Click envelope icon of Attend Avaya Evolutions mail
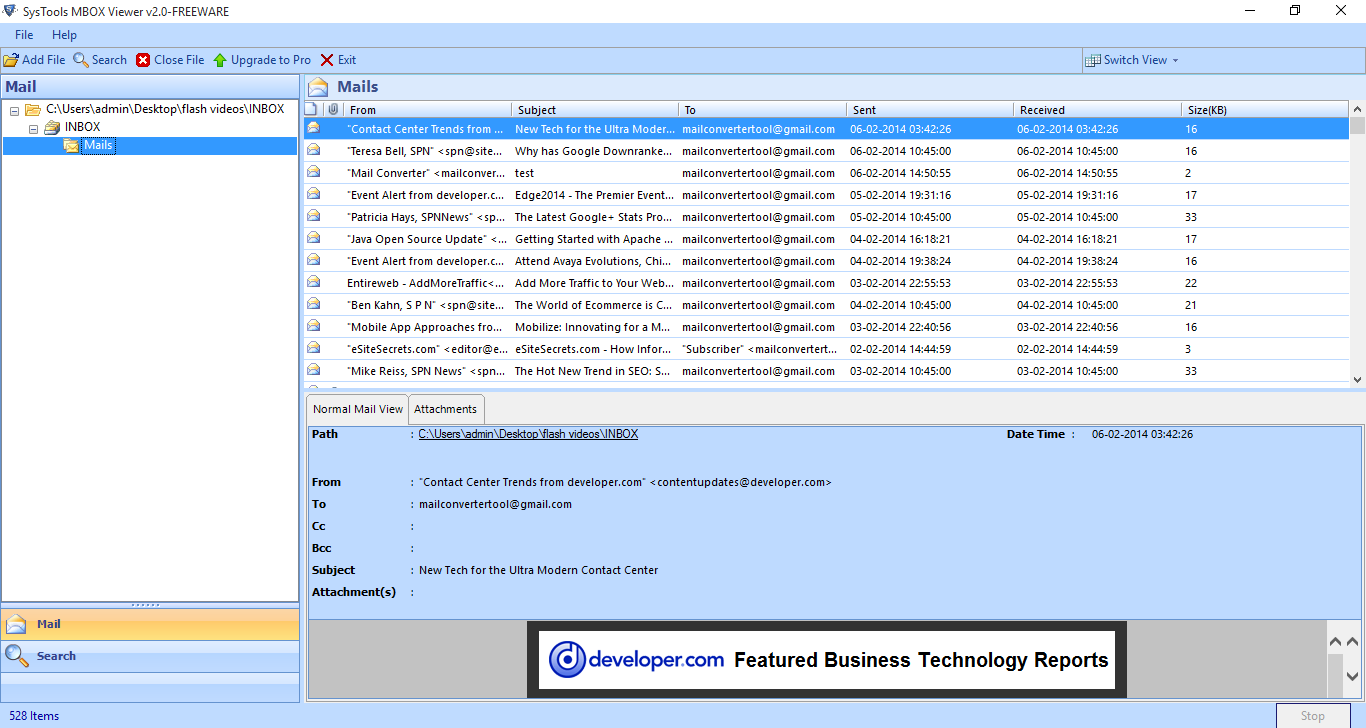This screenshot has width=1366, height=728. tap(313, 260)
